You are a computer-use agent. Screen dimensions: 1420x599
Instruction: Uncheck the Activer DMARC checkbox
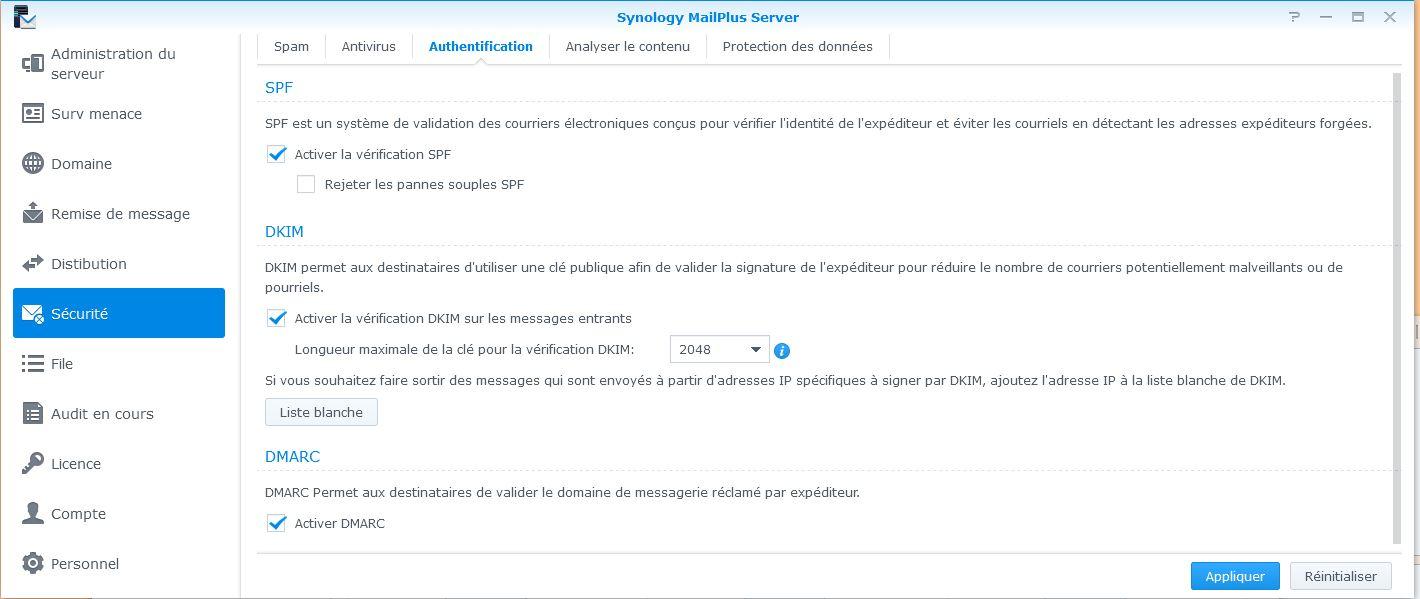tap(277, 523)
